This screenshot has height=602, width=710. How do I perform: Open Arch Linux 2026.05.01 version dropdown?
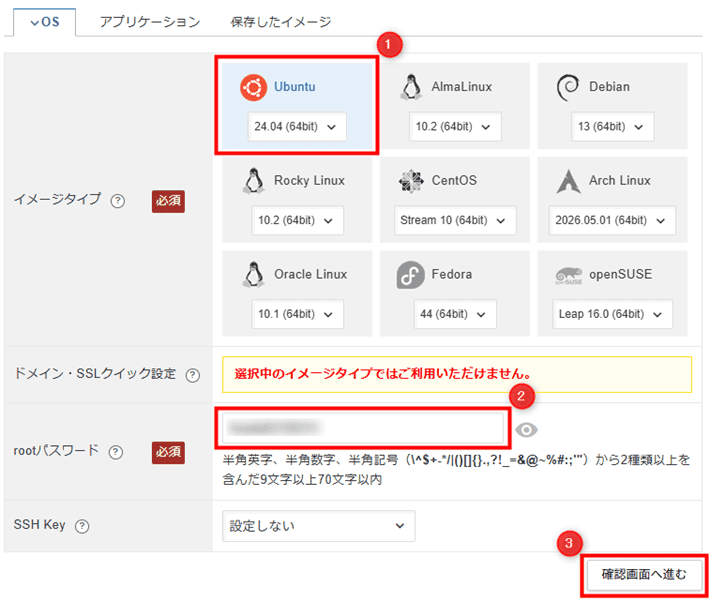coord(612,221)
